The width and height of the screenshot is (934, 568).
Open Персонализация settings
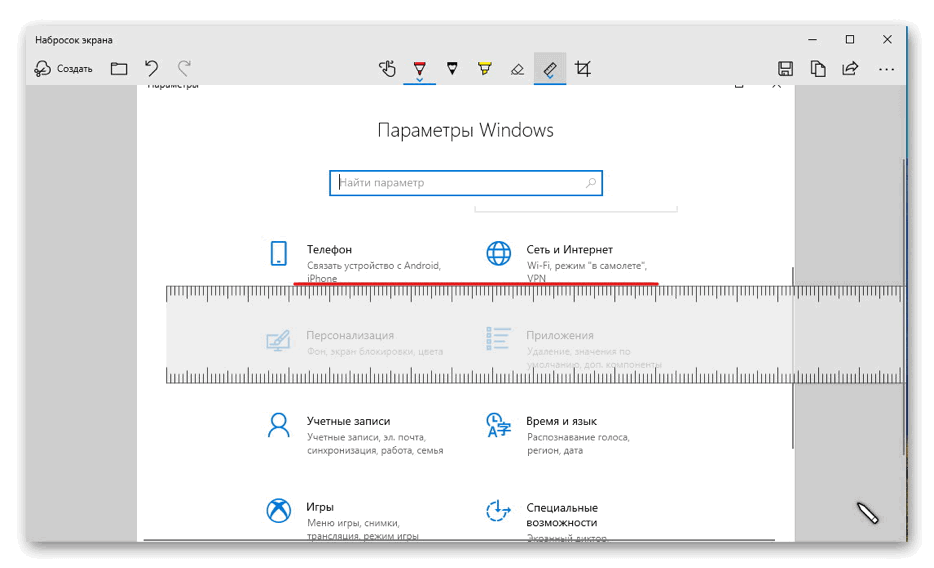[356, 342]
